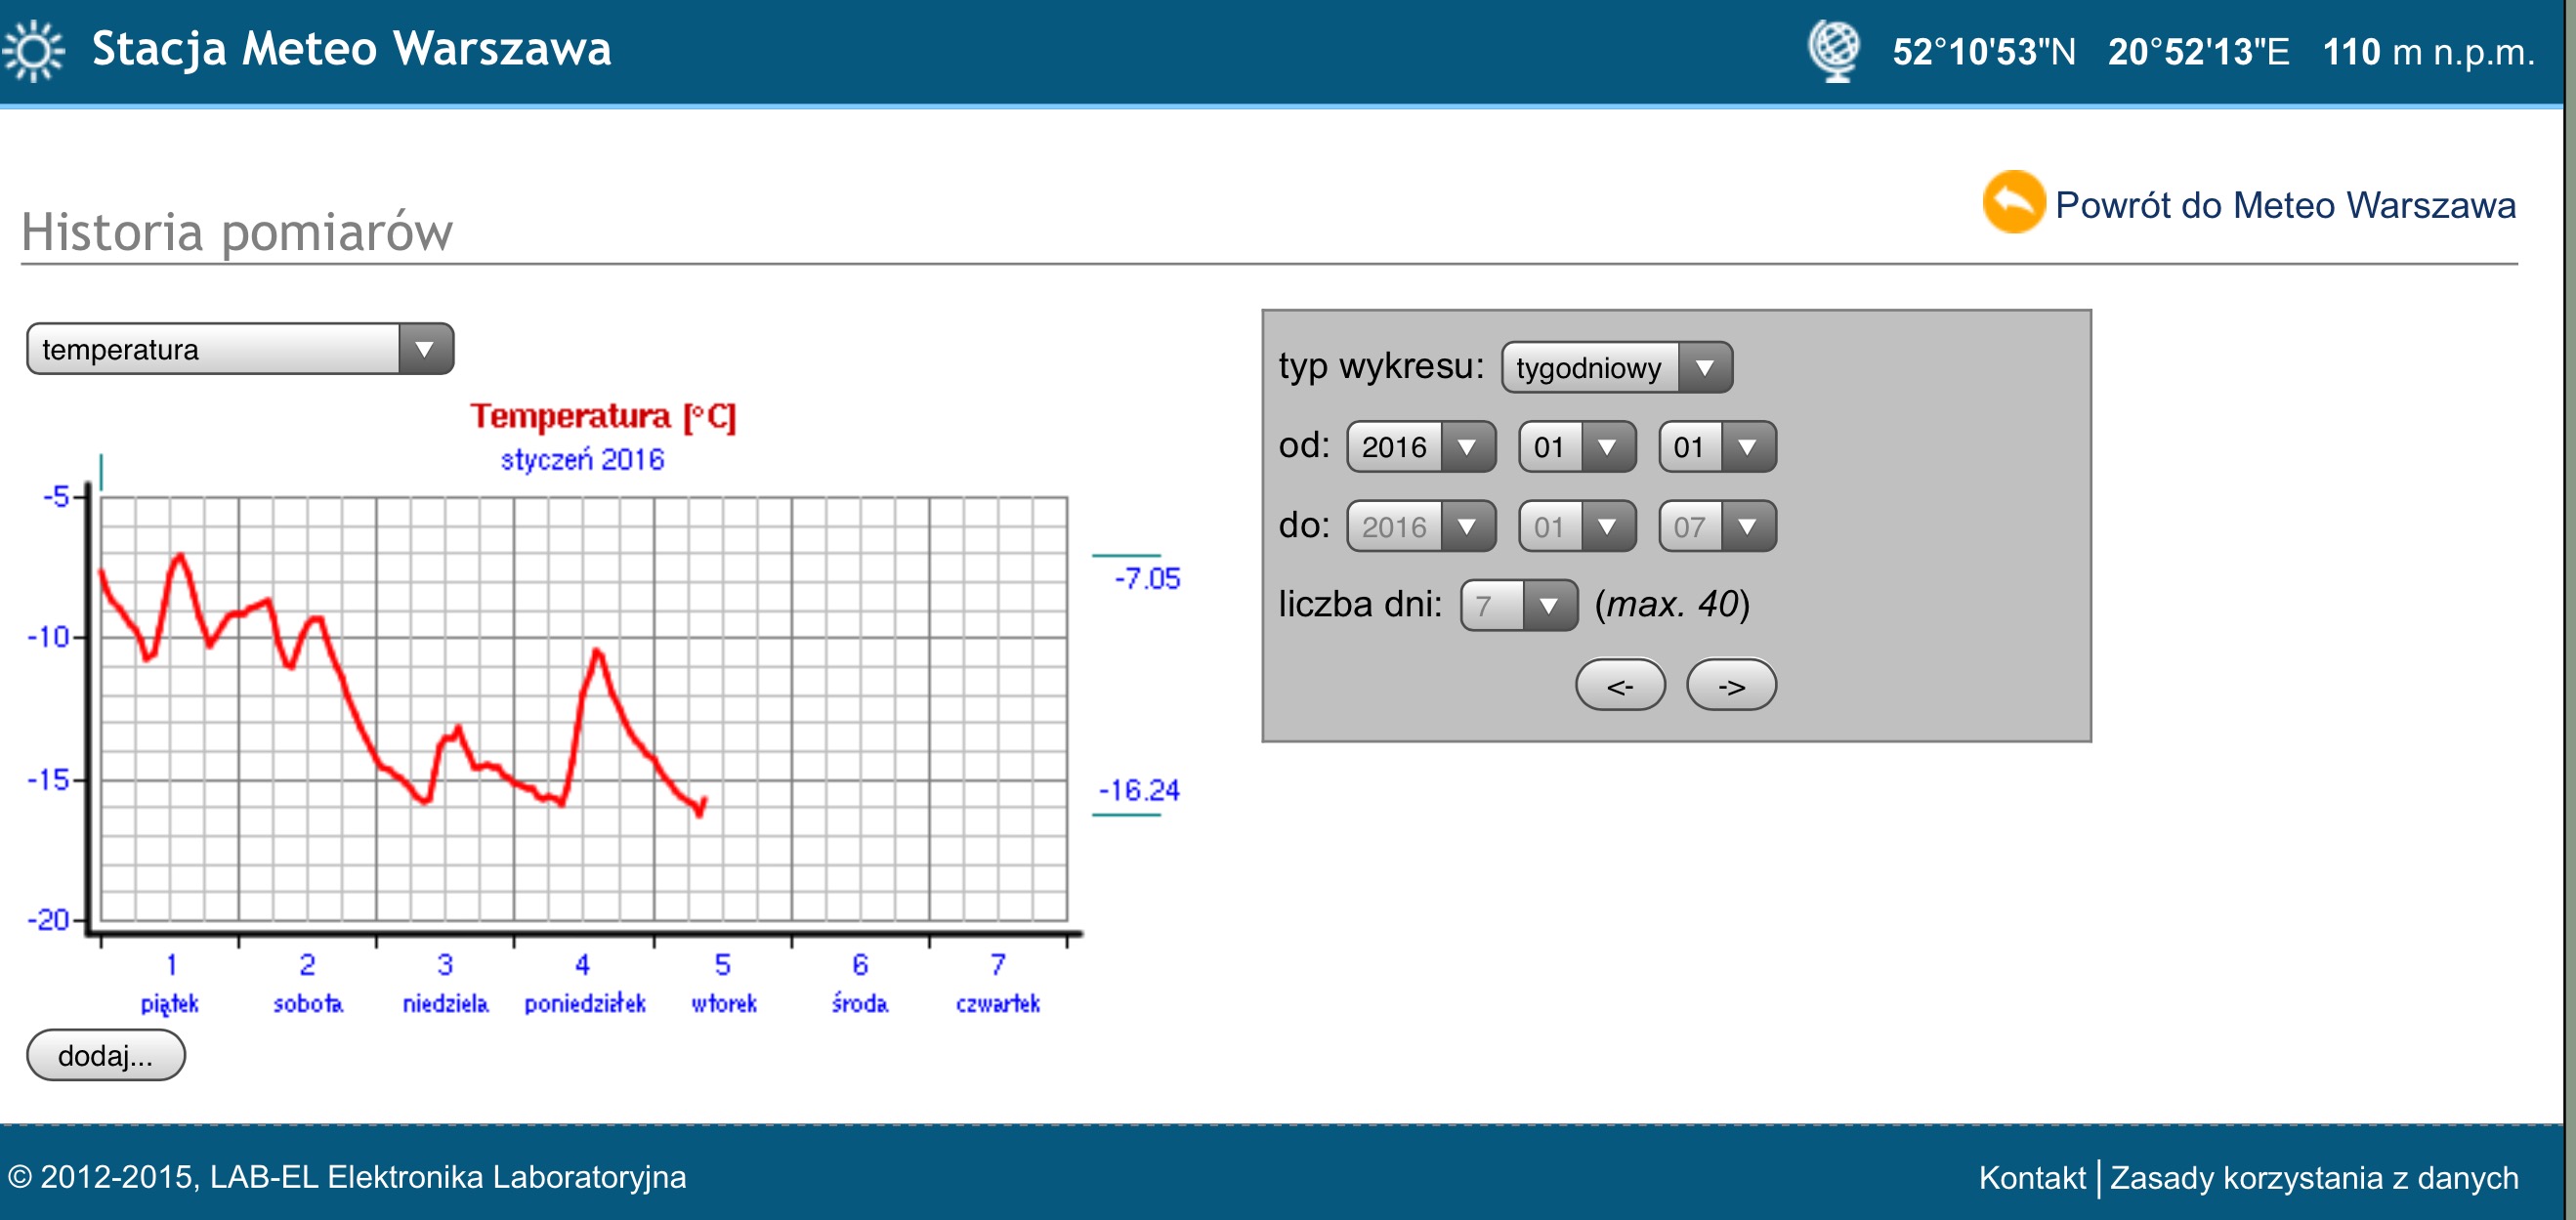Expand the start year 2016 dropdown
2576x1220 pixels.
(1420, 446)
